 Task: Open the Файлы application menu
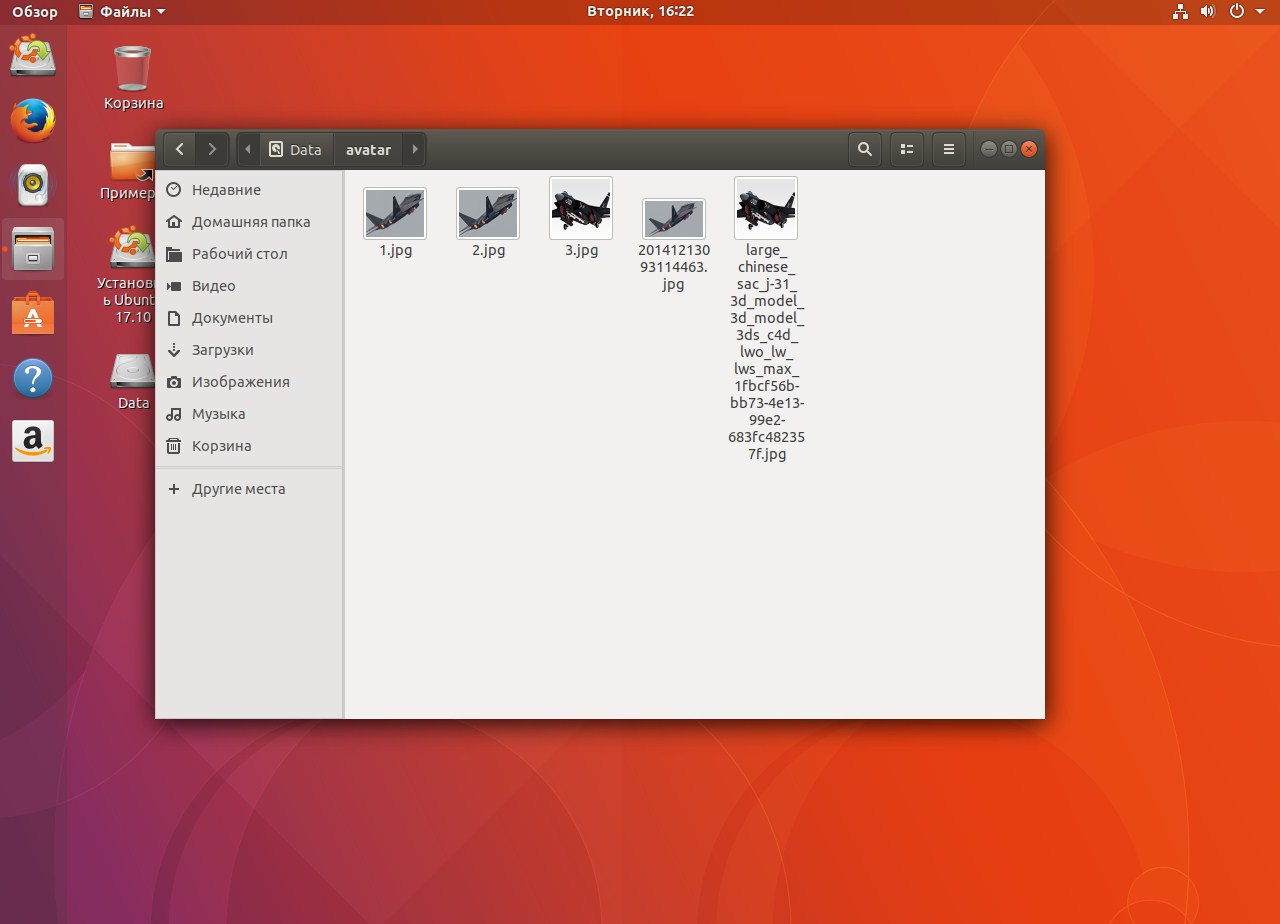click(x=122, y=12)
